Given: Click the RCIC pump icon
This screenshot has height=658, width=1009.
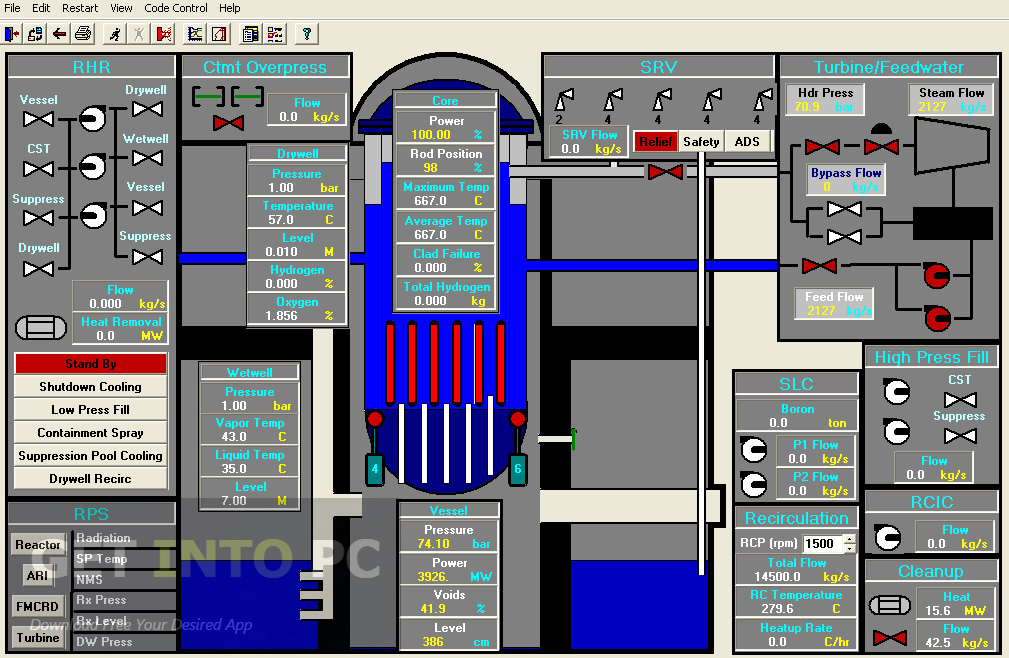Looking at the screenshot, I should (x=886, y=537).
